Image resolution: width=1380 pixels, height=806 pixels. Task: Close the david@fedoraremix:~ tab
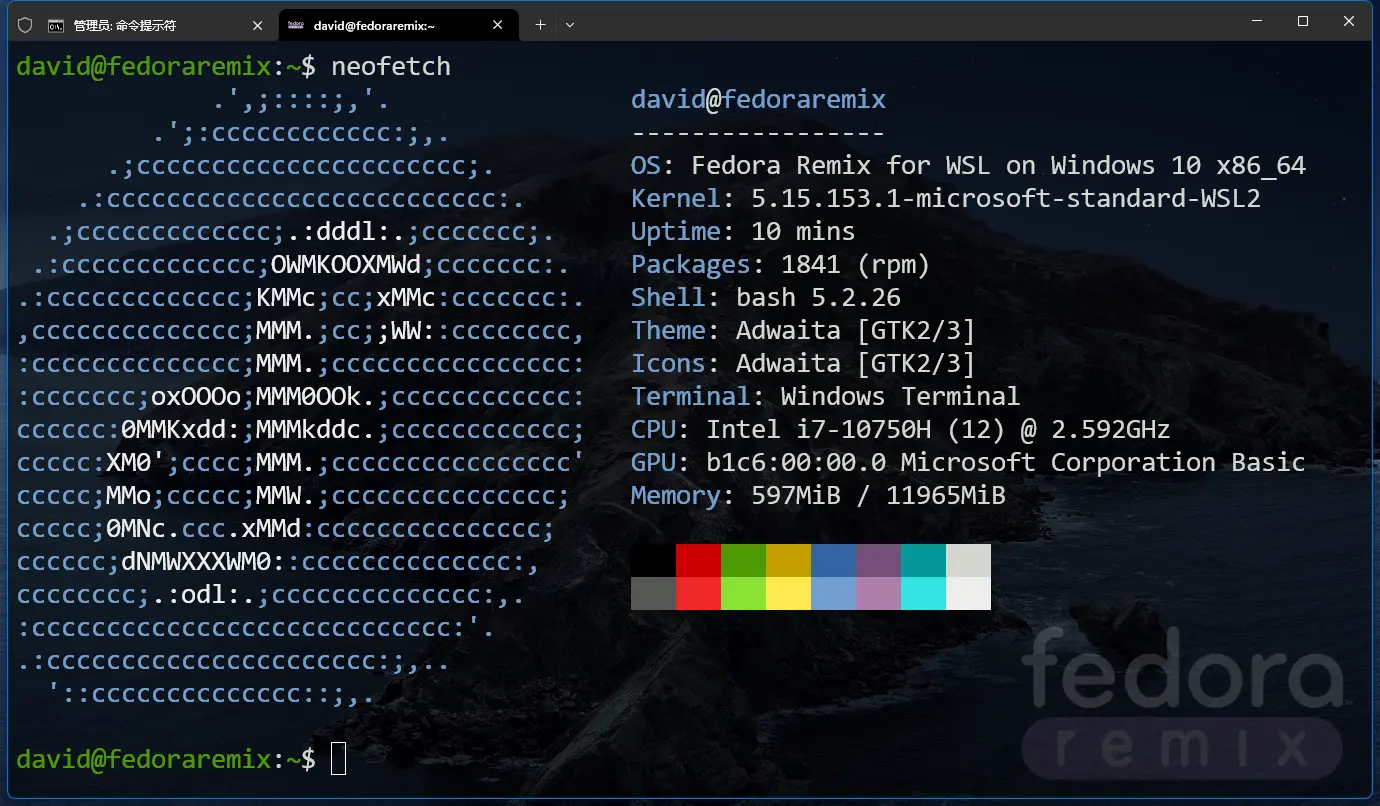(x=498, y=26)
